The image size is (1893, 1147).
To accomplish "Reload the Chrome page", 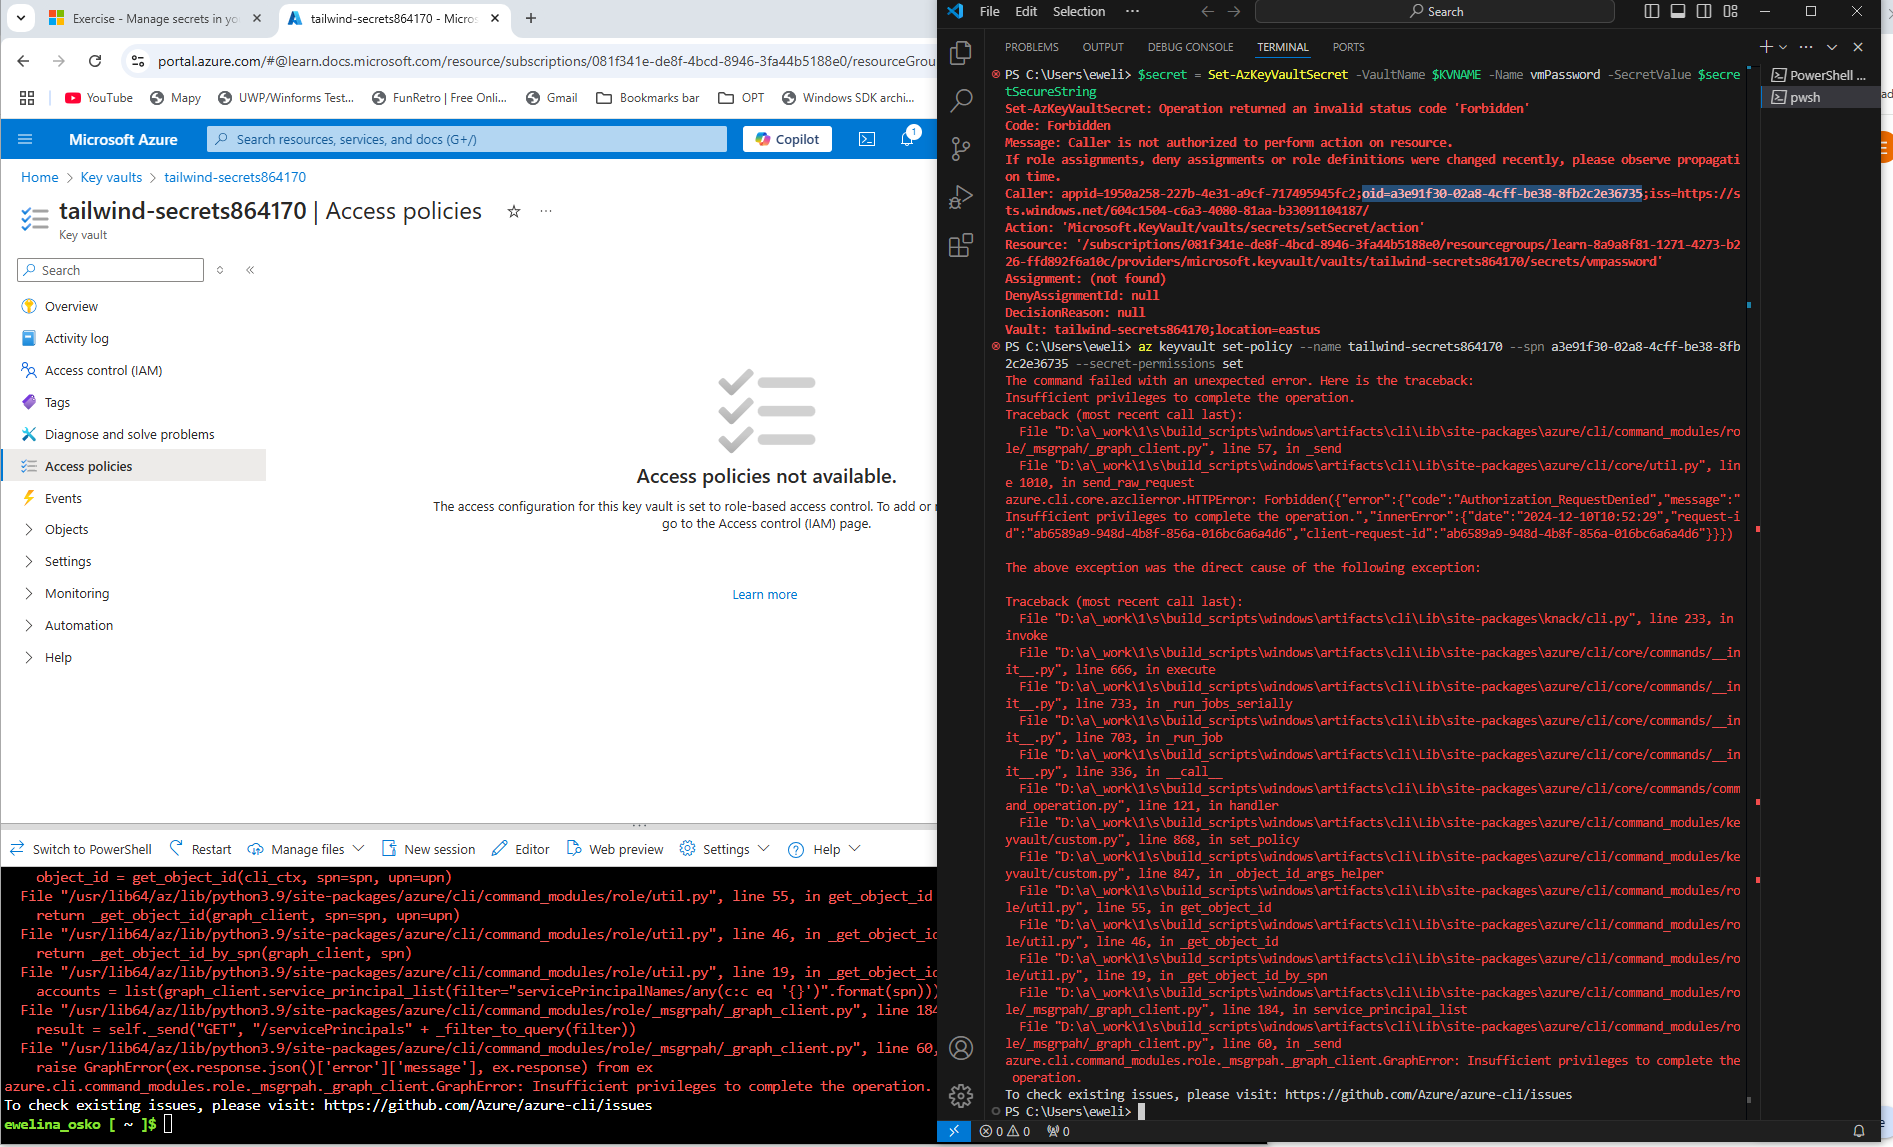I will click(x=95, y=61).
